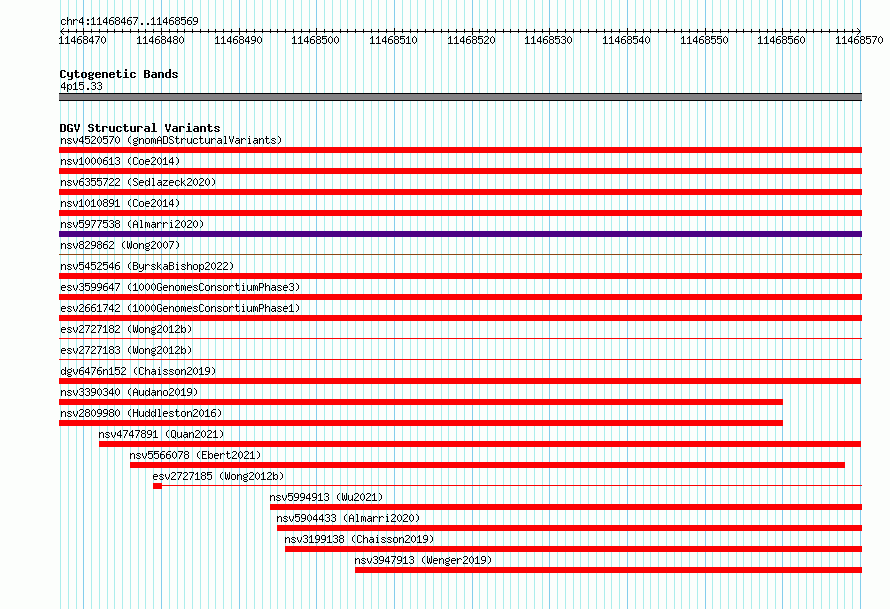Screen dimensions: 890x609
Task: Select nsv5566078 (Ebert2021) variant label
Action: 195,455
